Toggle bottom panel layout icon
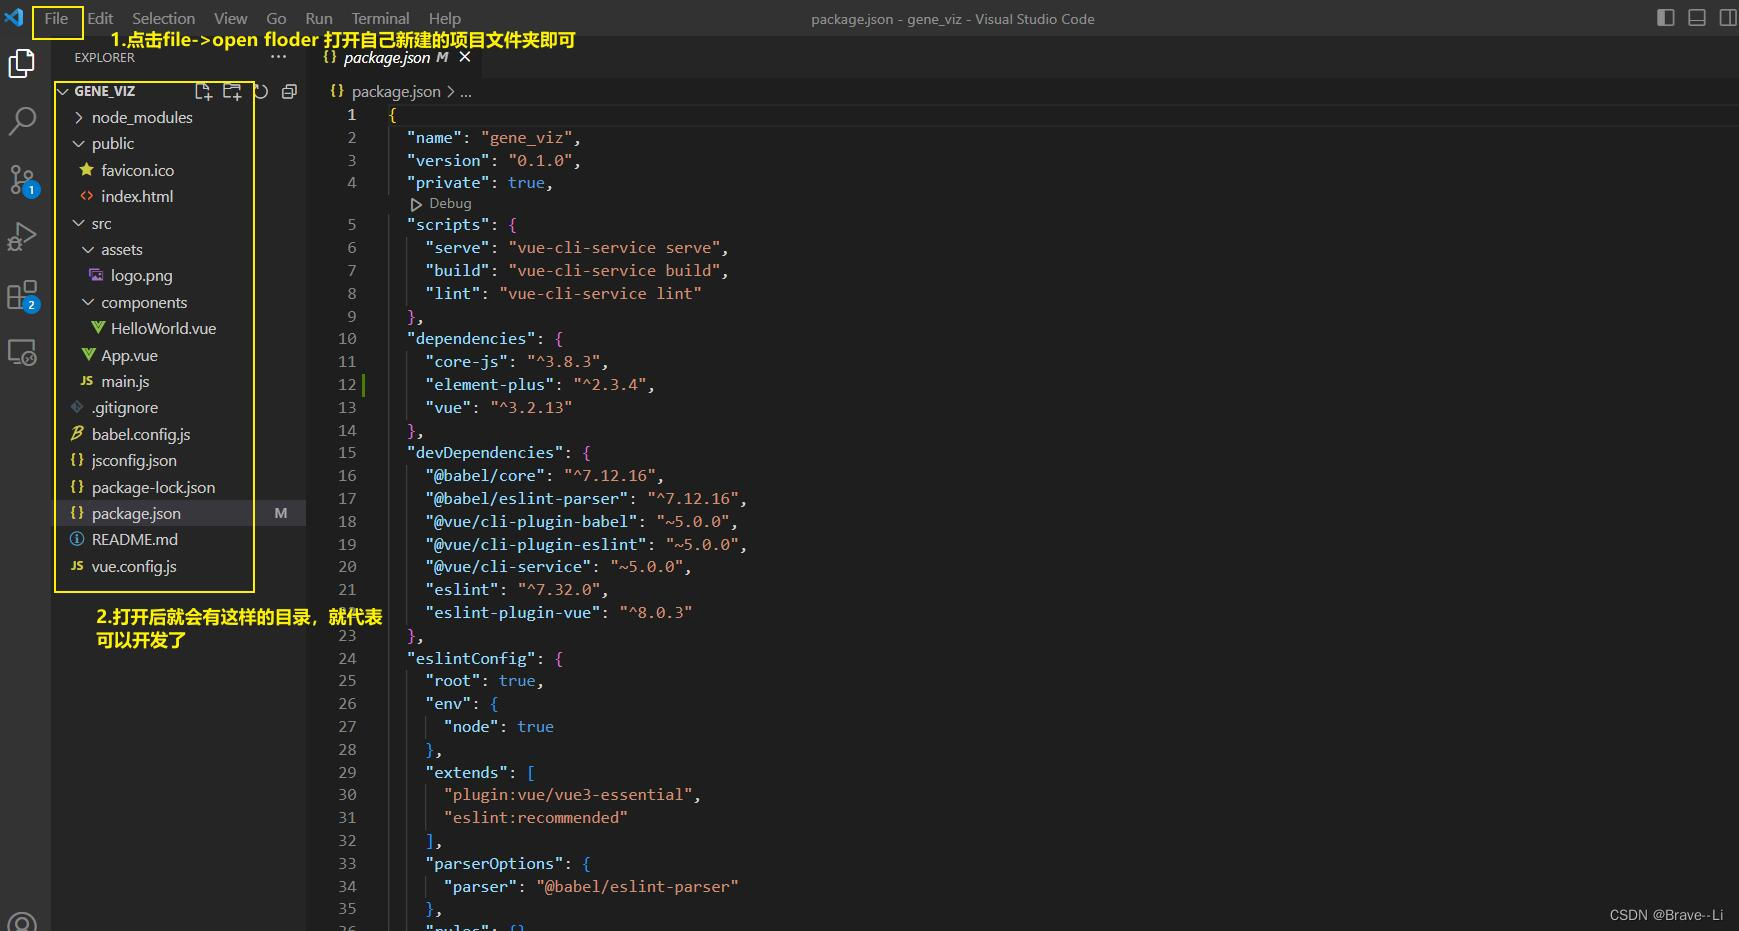 [x=1697, y=18]
